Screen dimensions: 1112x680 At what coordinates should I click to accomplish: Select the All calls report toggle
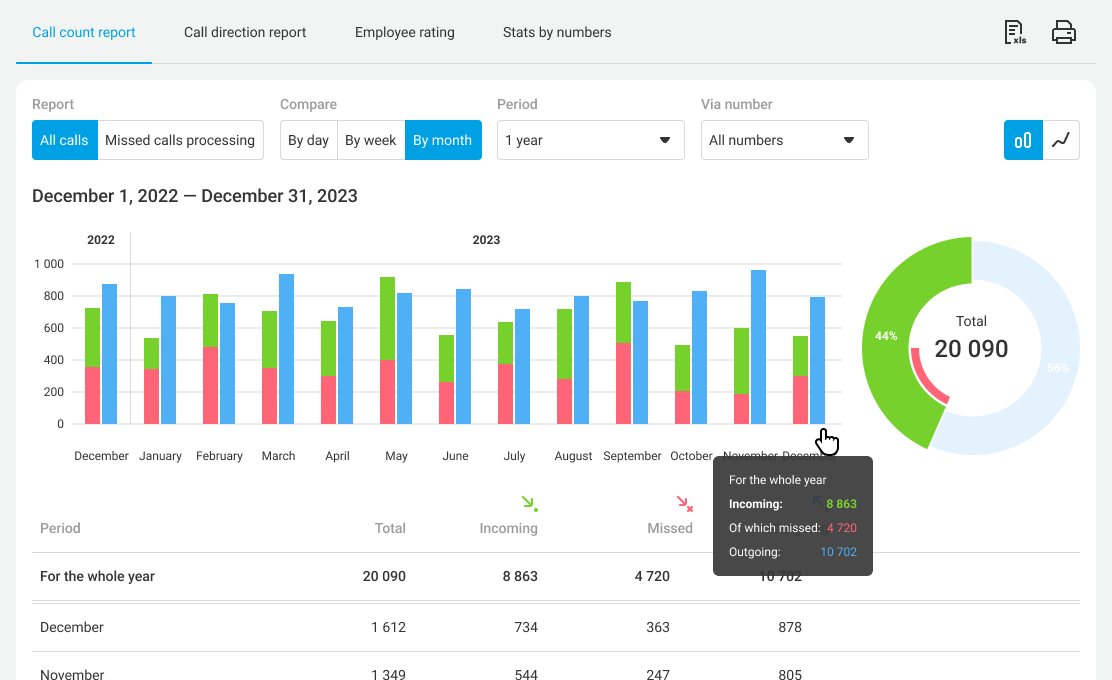[64, 140]
